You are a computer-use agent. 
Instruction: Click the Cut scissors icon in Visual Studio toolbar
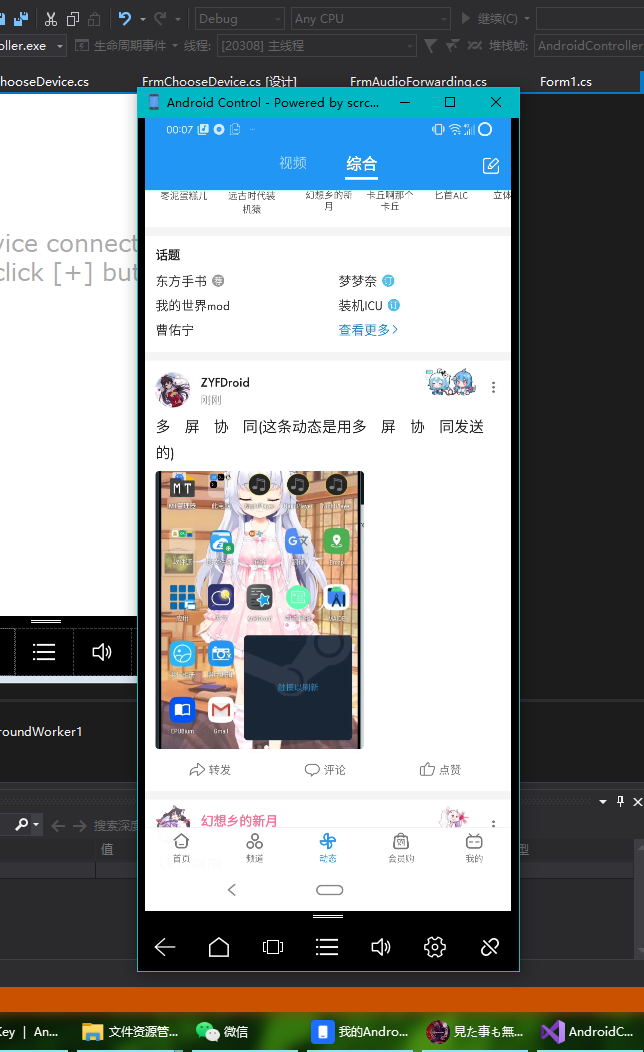pos(51,19)
